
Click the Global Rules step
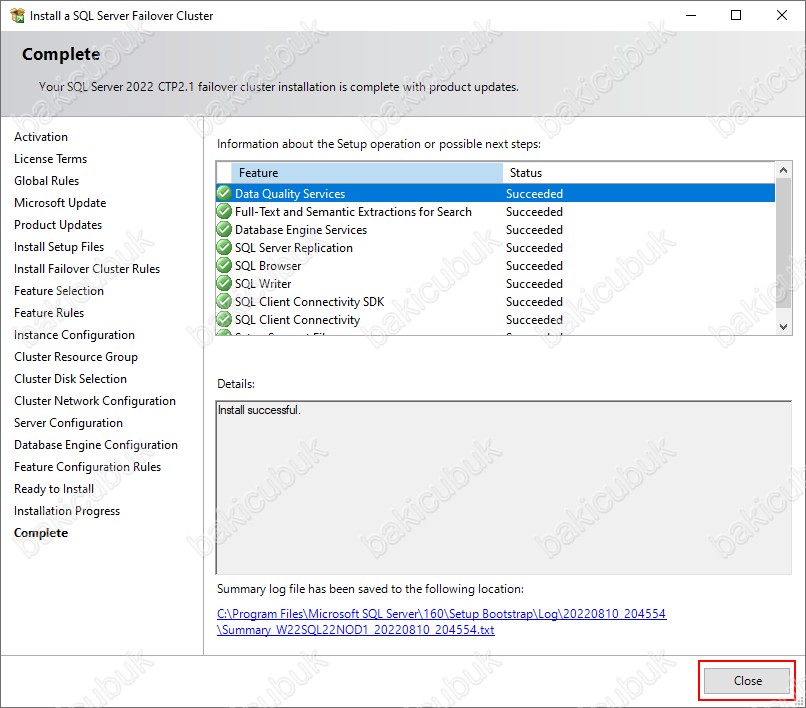click(x=47, y=181)
